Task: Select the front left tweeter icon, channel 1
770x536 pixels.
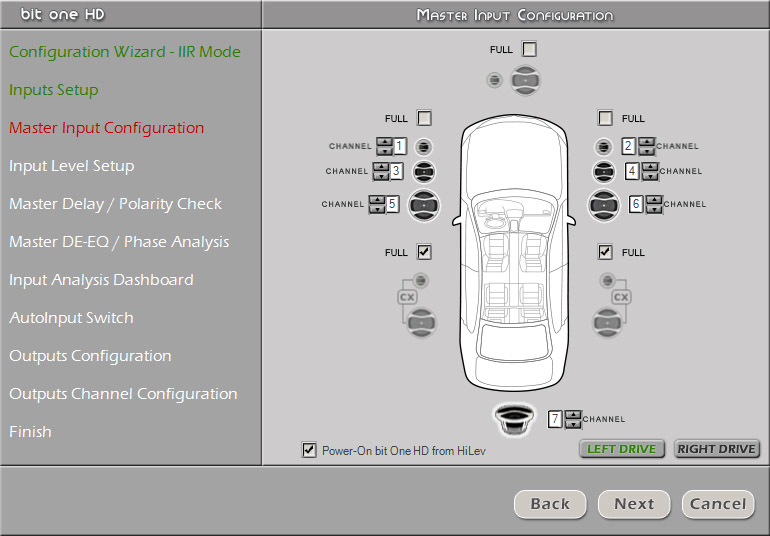Action: (423, 146)
